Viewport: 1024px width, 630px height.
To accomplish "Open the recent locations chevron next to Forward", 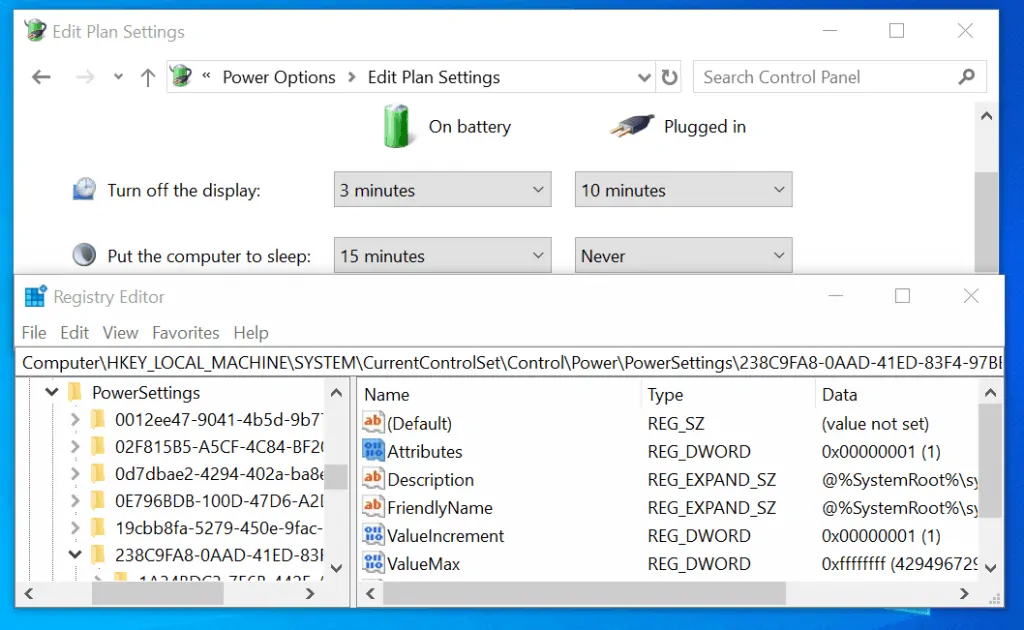I will coord(118,77).
